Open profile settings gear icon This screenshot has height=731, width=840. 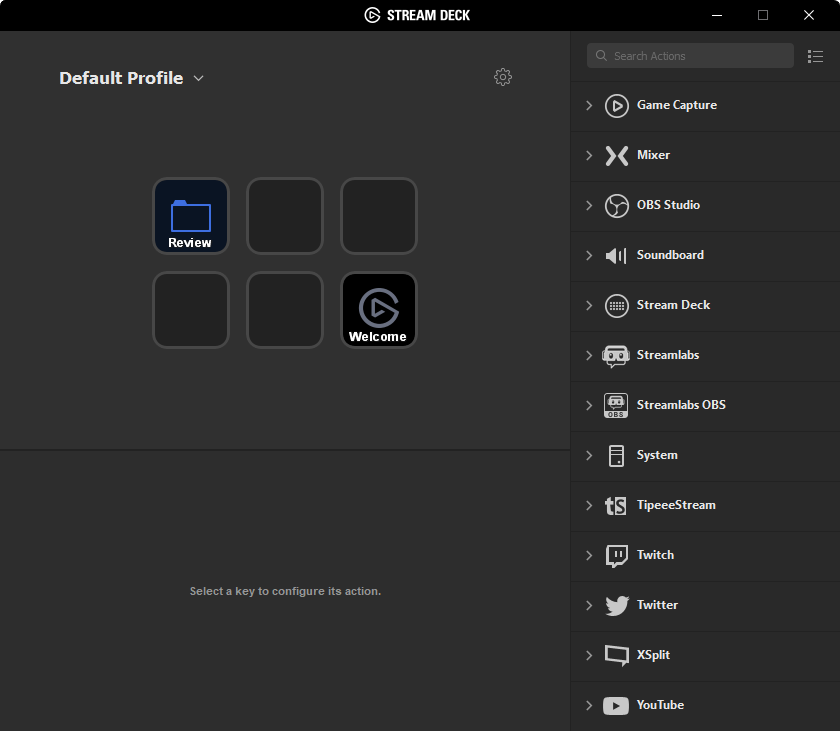point(502,77)
